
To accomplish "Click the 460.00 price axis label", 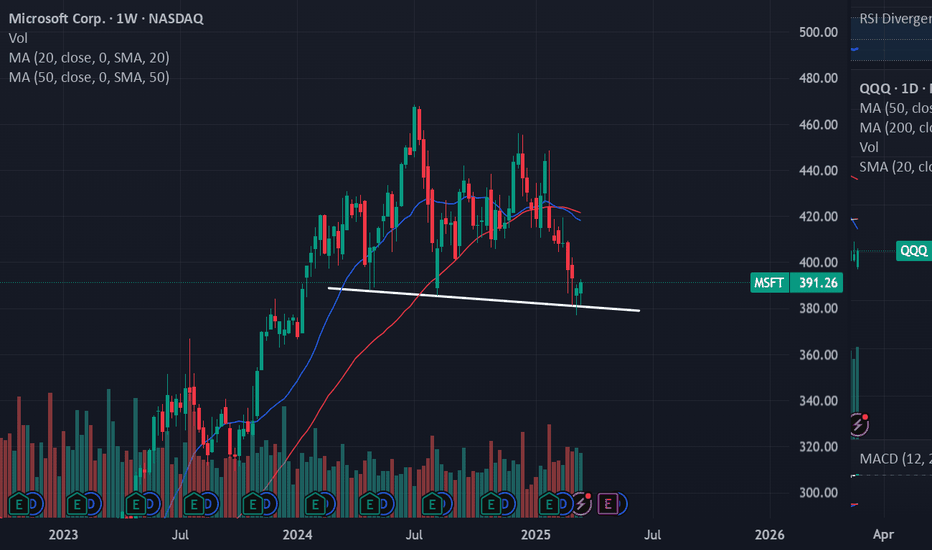I will (x=818, y=124).
